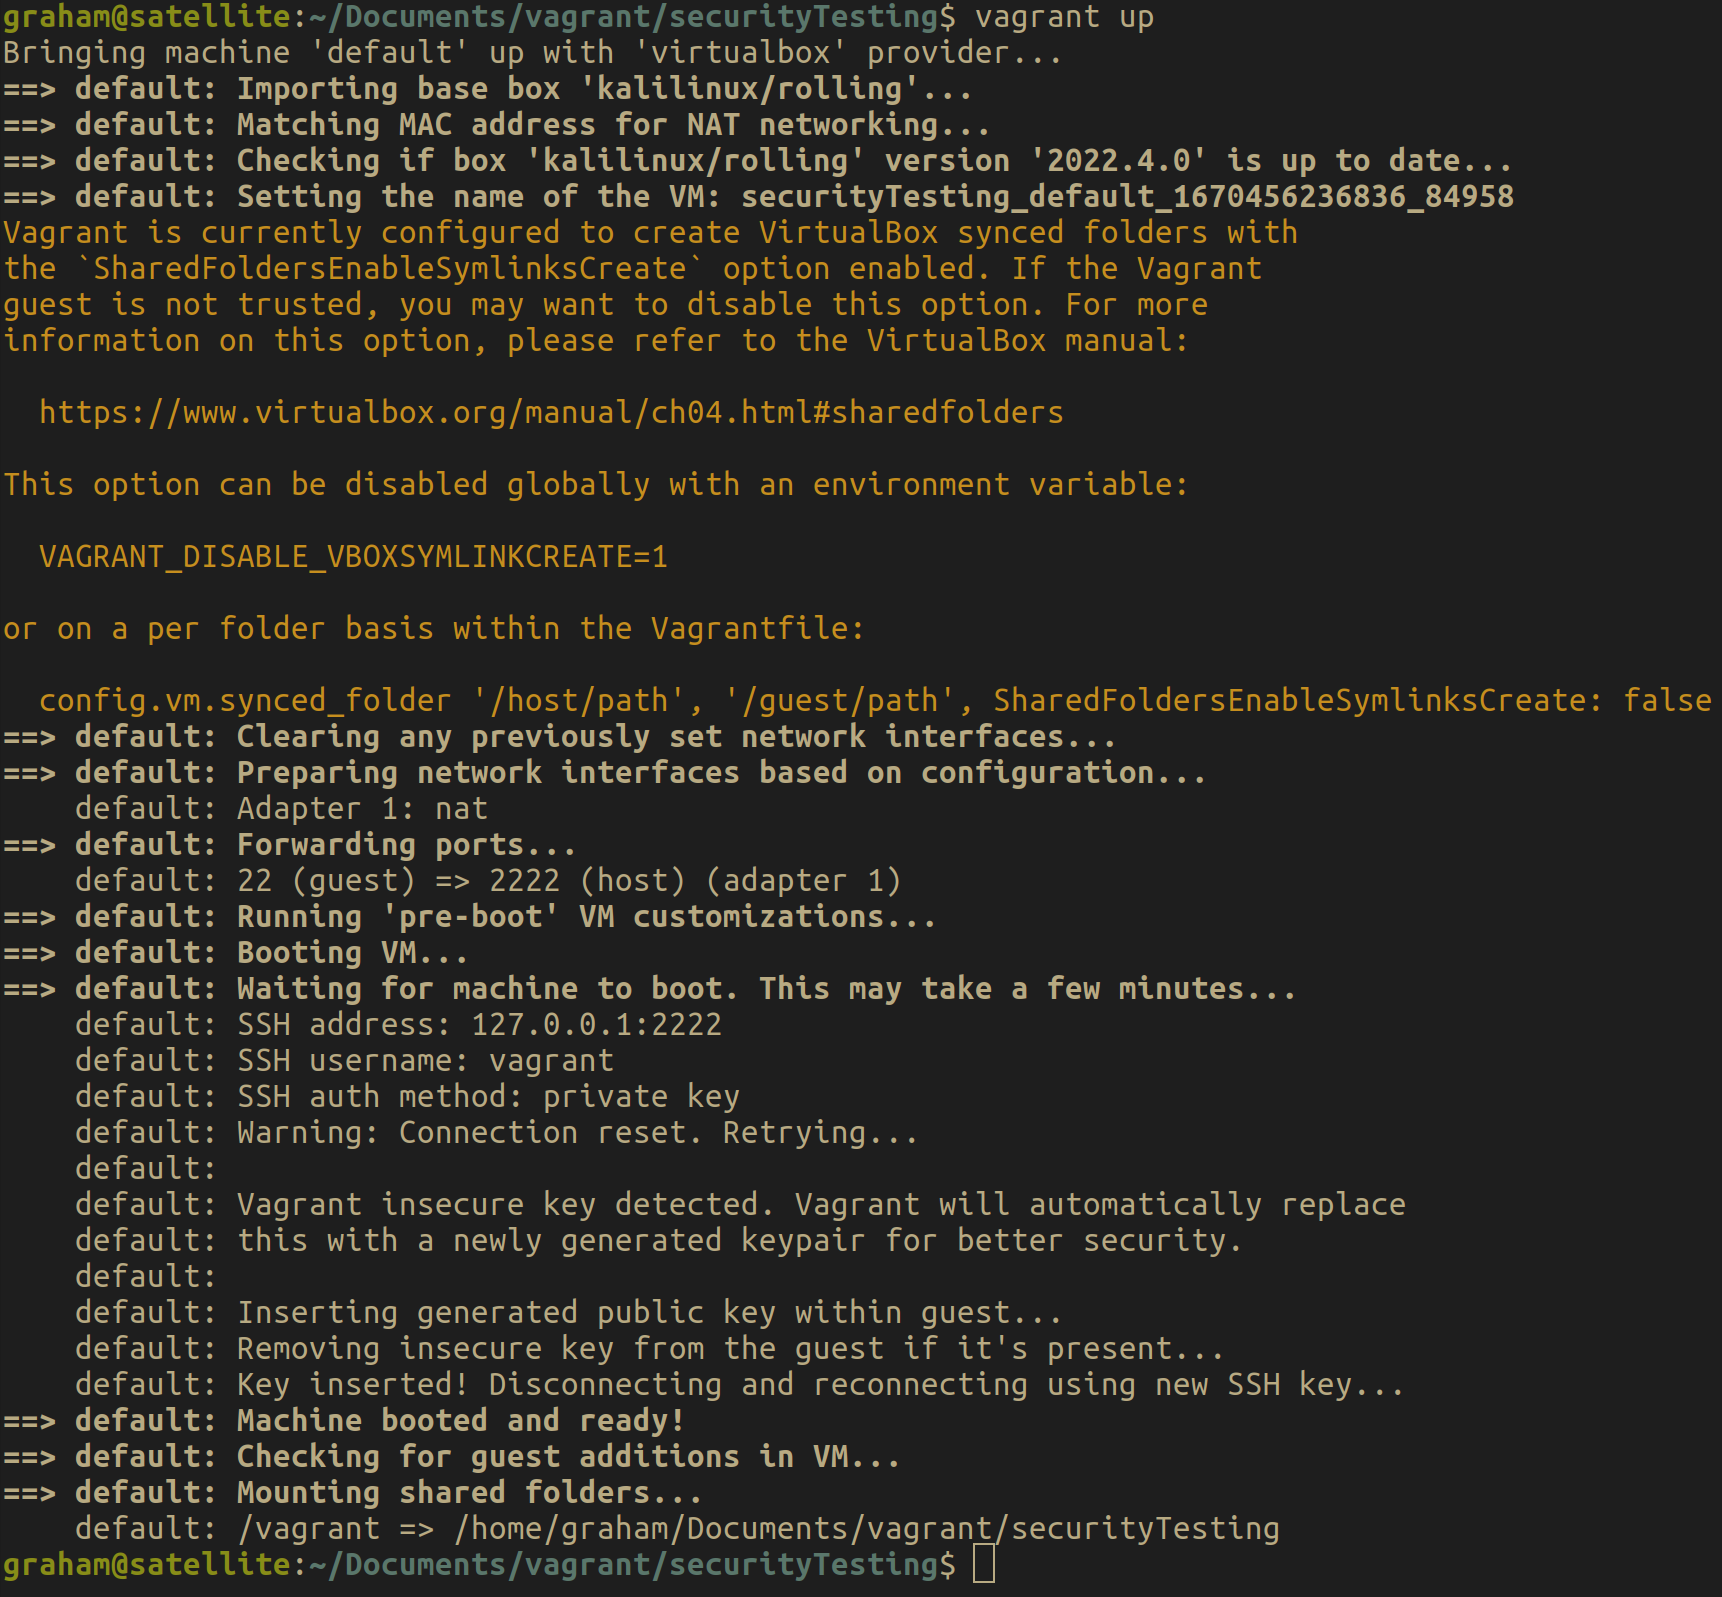Click the 'Machine booted and ready!' message
The height and width of the screenshot is (1597, 1722).
tap(460, 1421)
